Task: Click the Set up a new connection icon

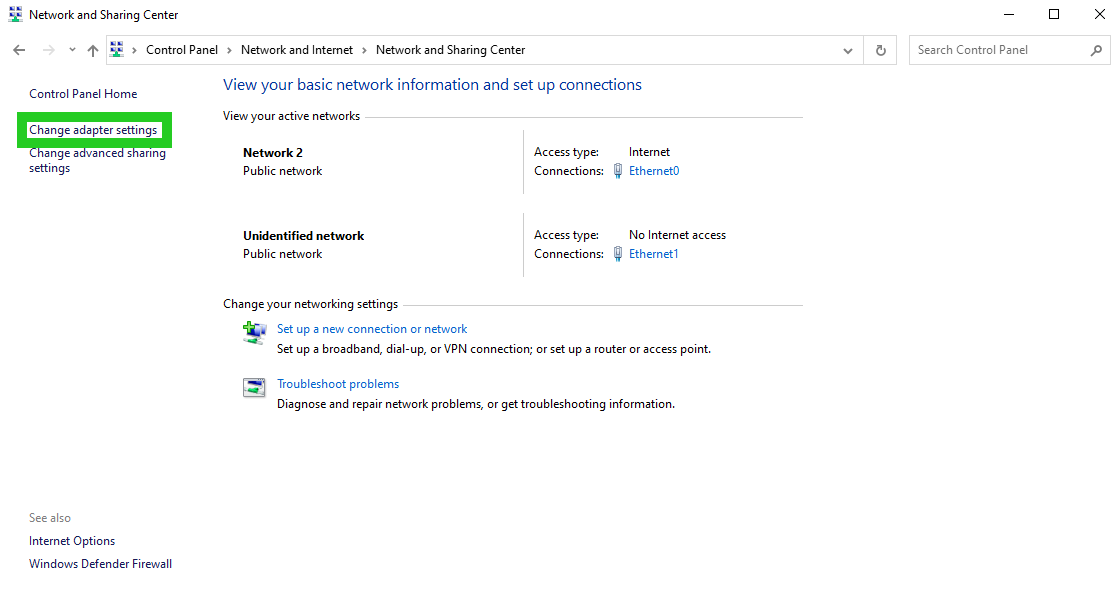Action: coord(253,331)
